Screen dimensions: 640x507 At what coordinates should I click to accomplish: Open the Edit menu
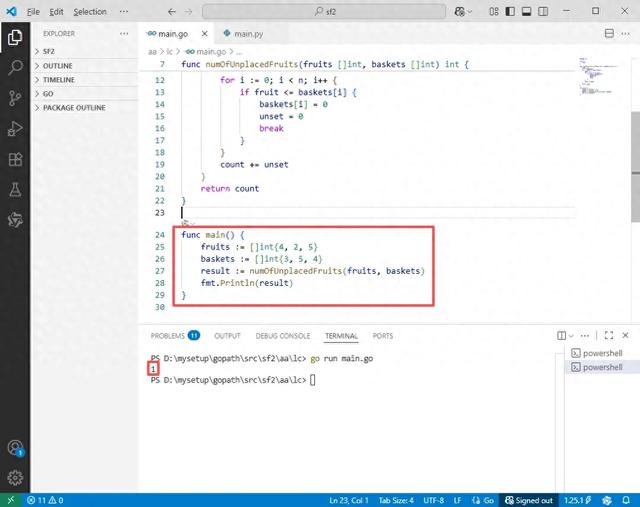(x=56, y=12)
